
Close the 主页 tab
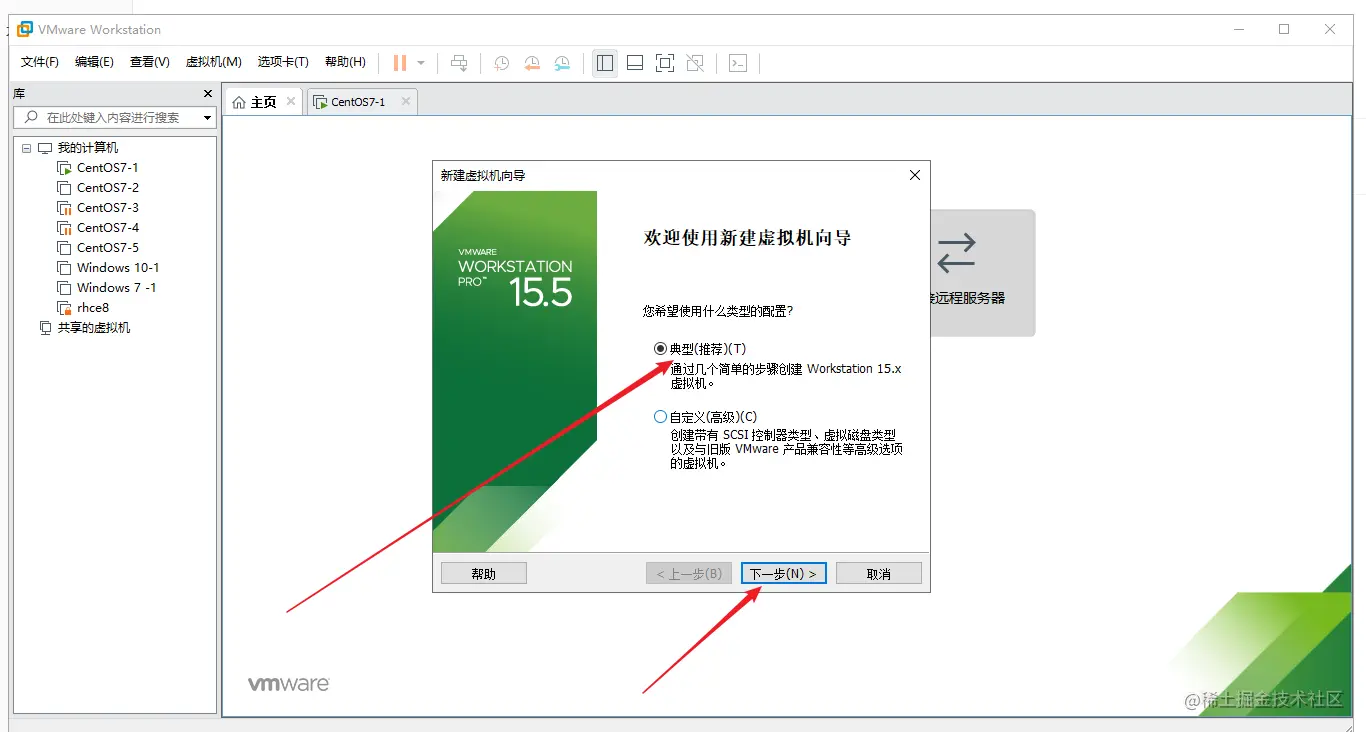click(x=291, y=101)
